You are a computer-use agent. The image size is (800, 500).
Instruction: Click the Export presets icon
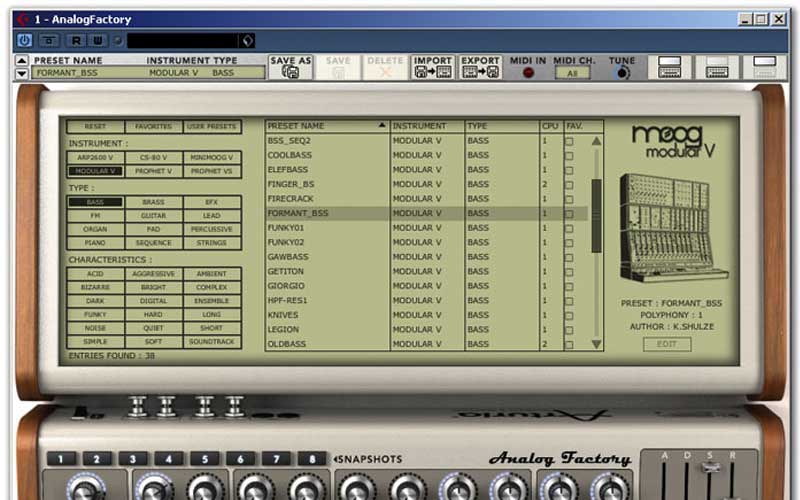coord(480,67)
